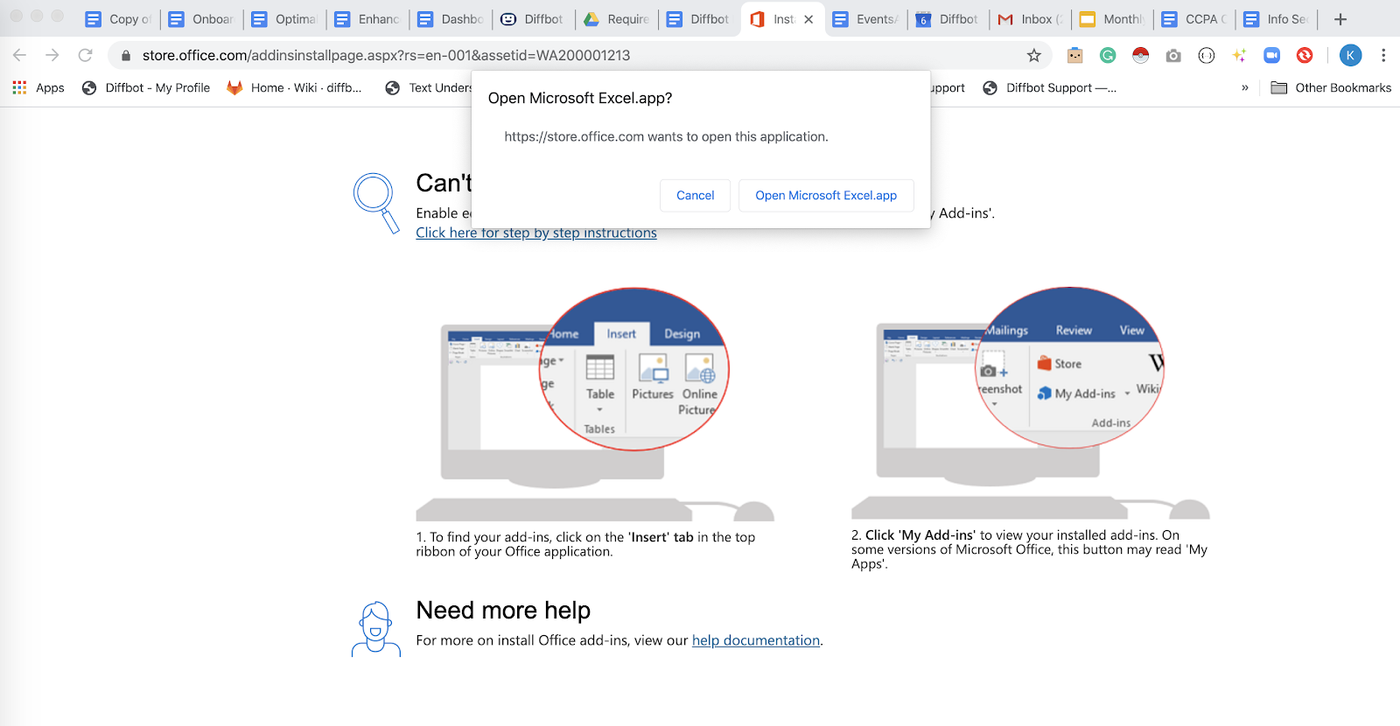
Task: Bookmark this page with the star icon
Action: (x=1034, y=56)
